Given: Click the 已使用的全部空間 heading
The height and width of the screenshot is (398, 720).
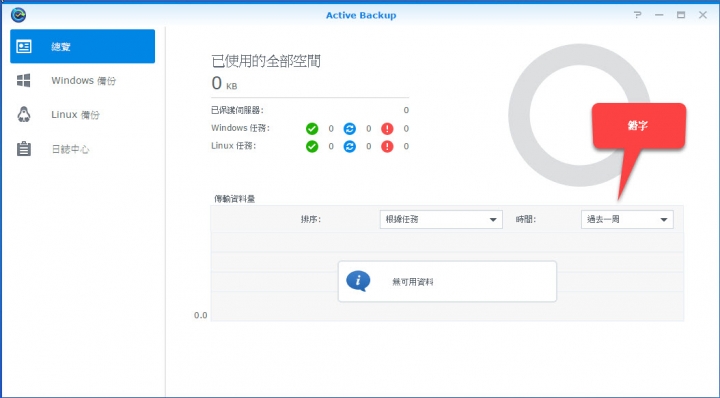Looking at the screenshot, I should coord(266,61).
